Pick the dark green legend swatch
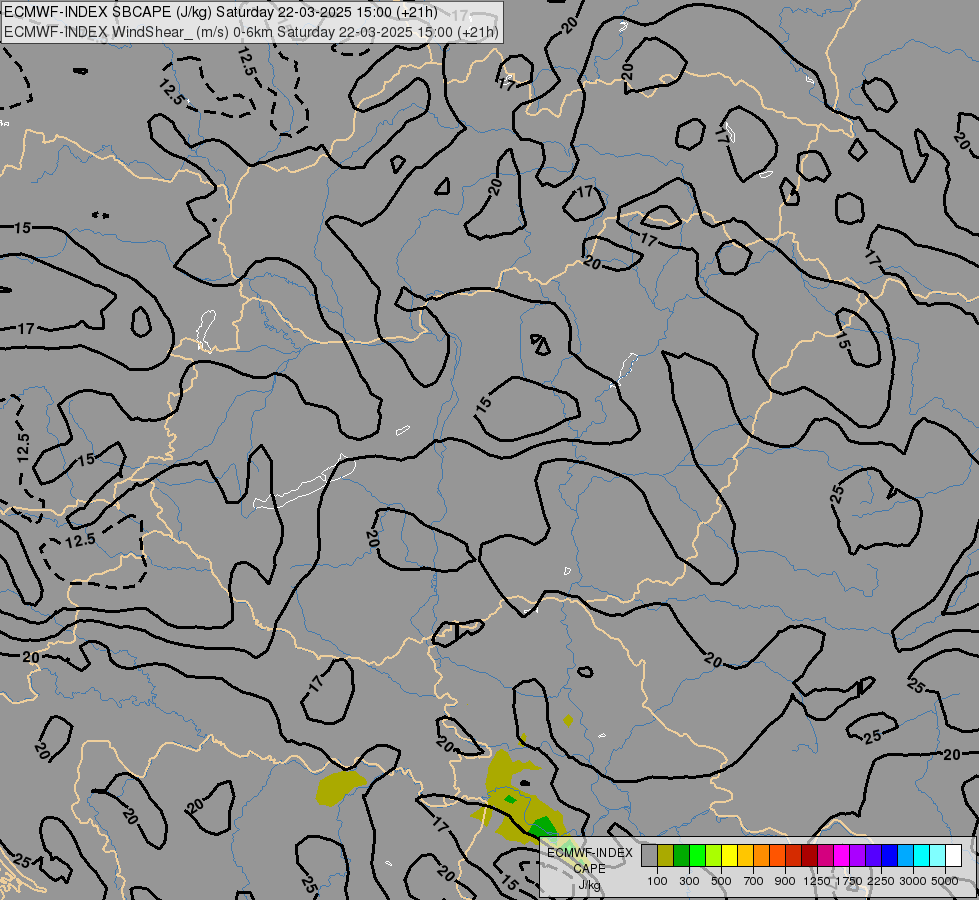979x900 pixels. [681, 856]
